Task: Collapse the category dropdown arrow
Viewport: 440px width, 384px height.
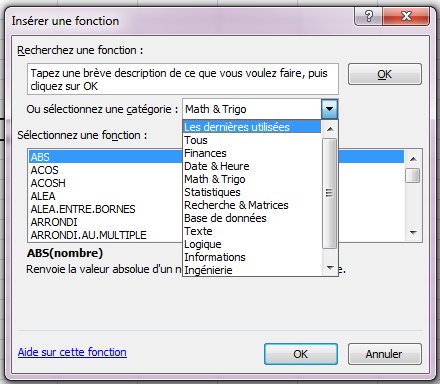Action: (x=330, y=109)
